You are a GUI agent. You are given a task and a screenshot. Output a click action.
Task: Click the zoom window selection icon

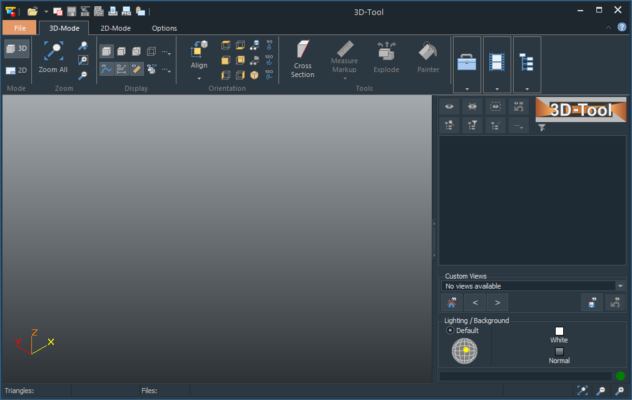click(83, 60)
